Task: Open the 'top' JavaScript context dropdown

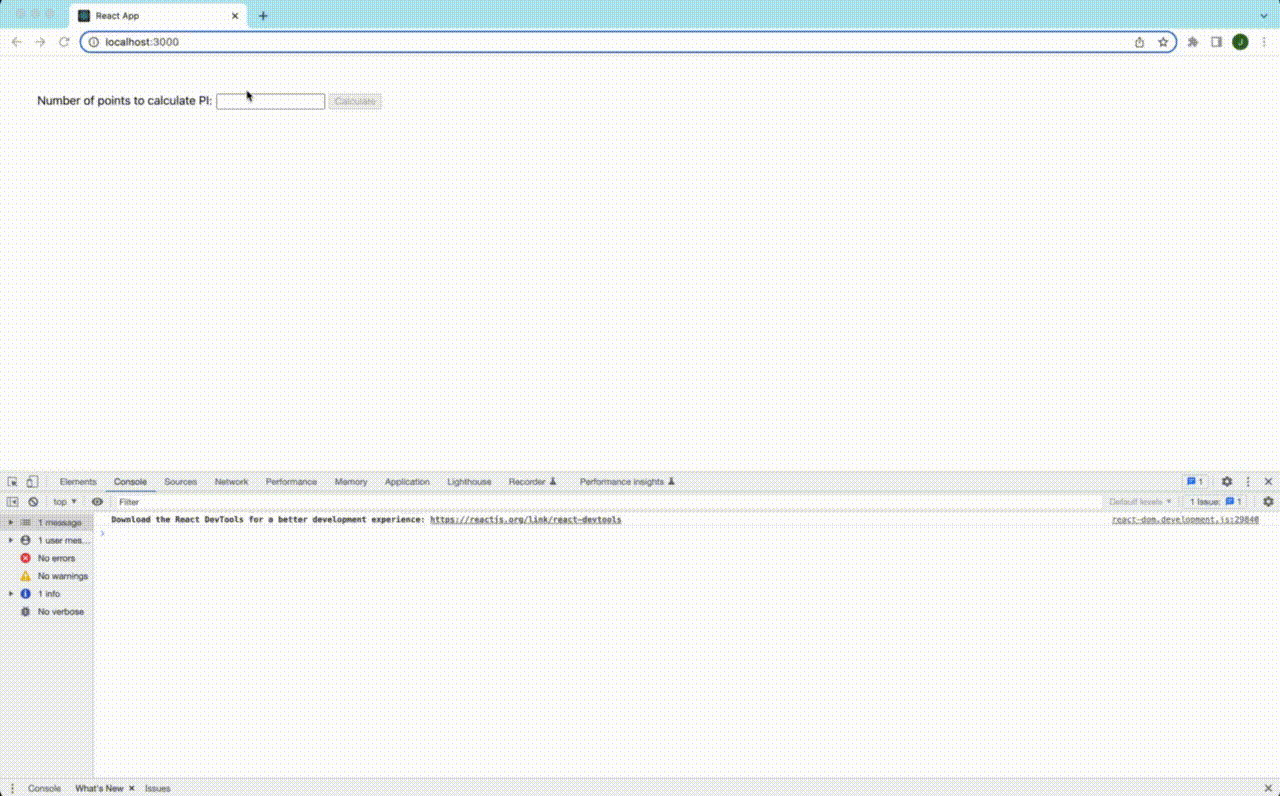Action: point(65,502)
